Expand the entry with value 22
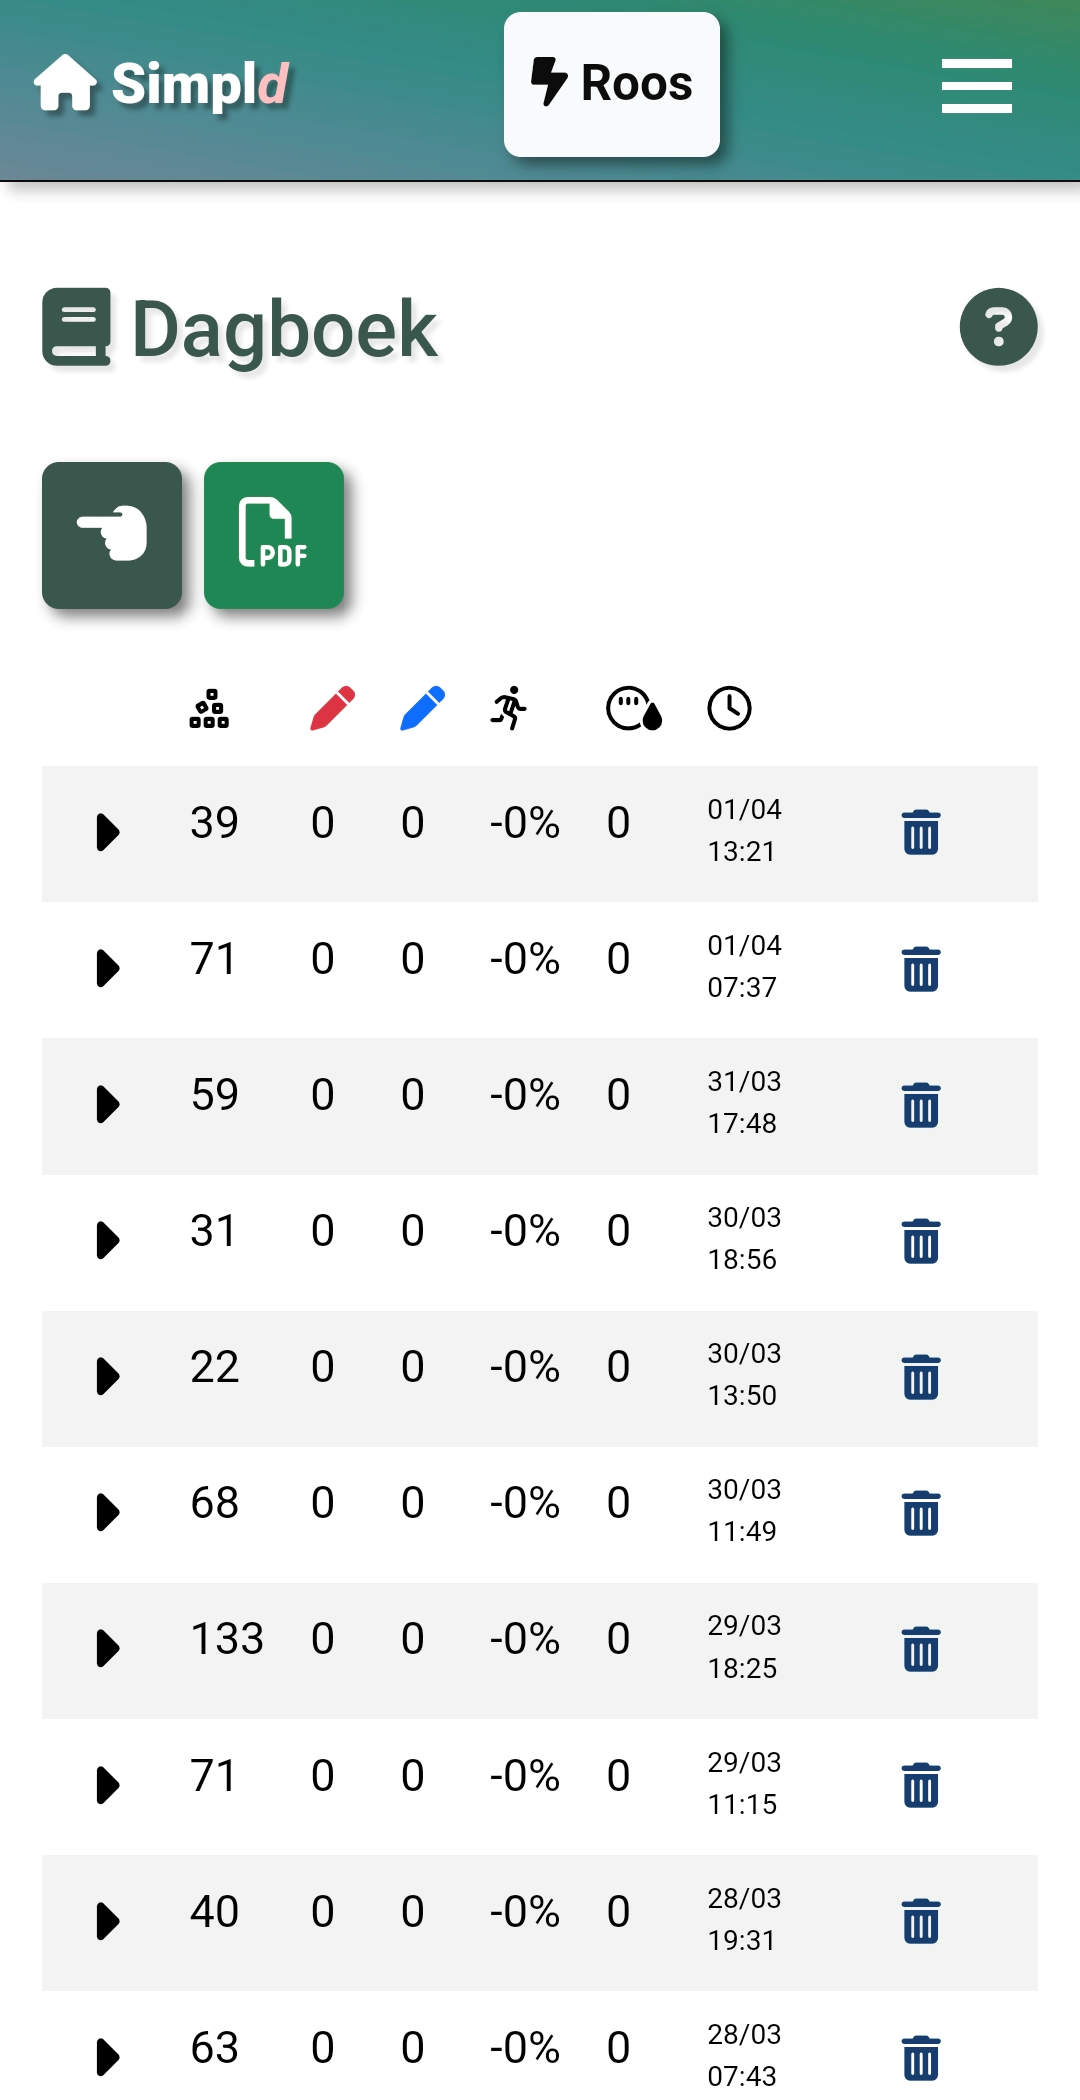1080x2100 pixels. [x=107, y=1376]
